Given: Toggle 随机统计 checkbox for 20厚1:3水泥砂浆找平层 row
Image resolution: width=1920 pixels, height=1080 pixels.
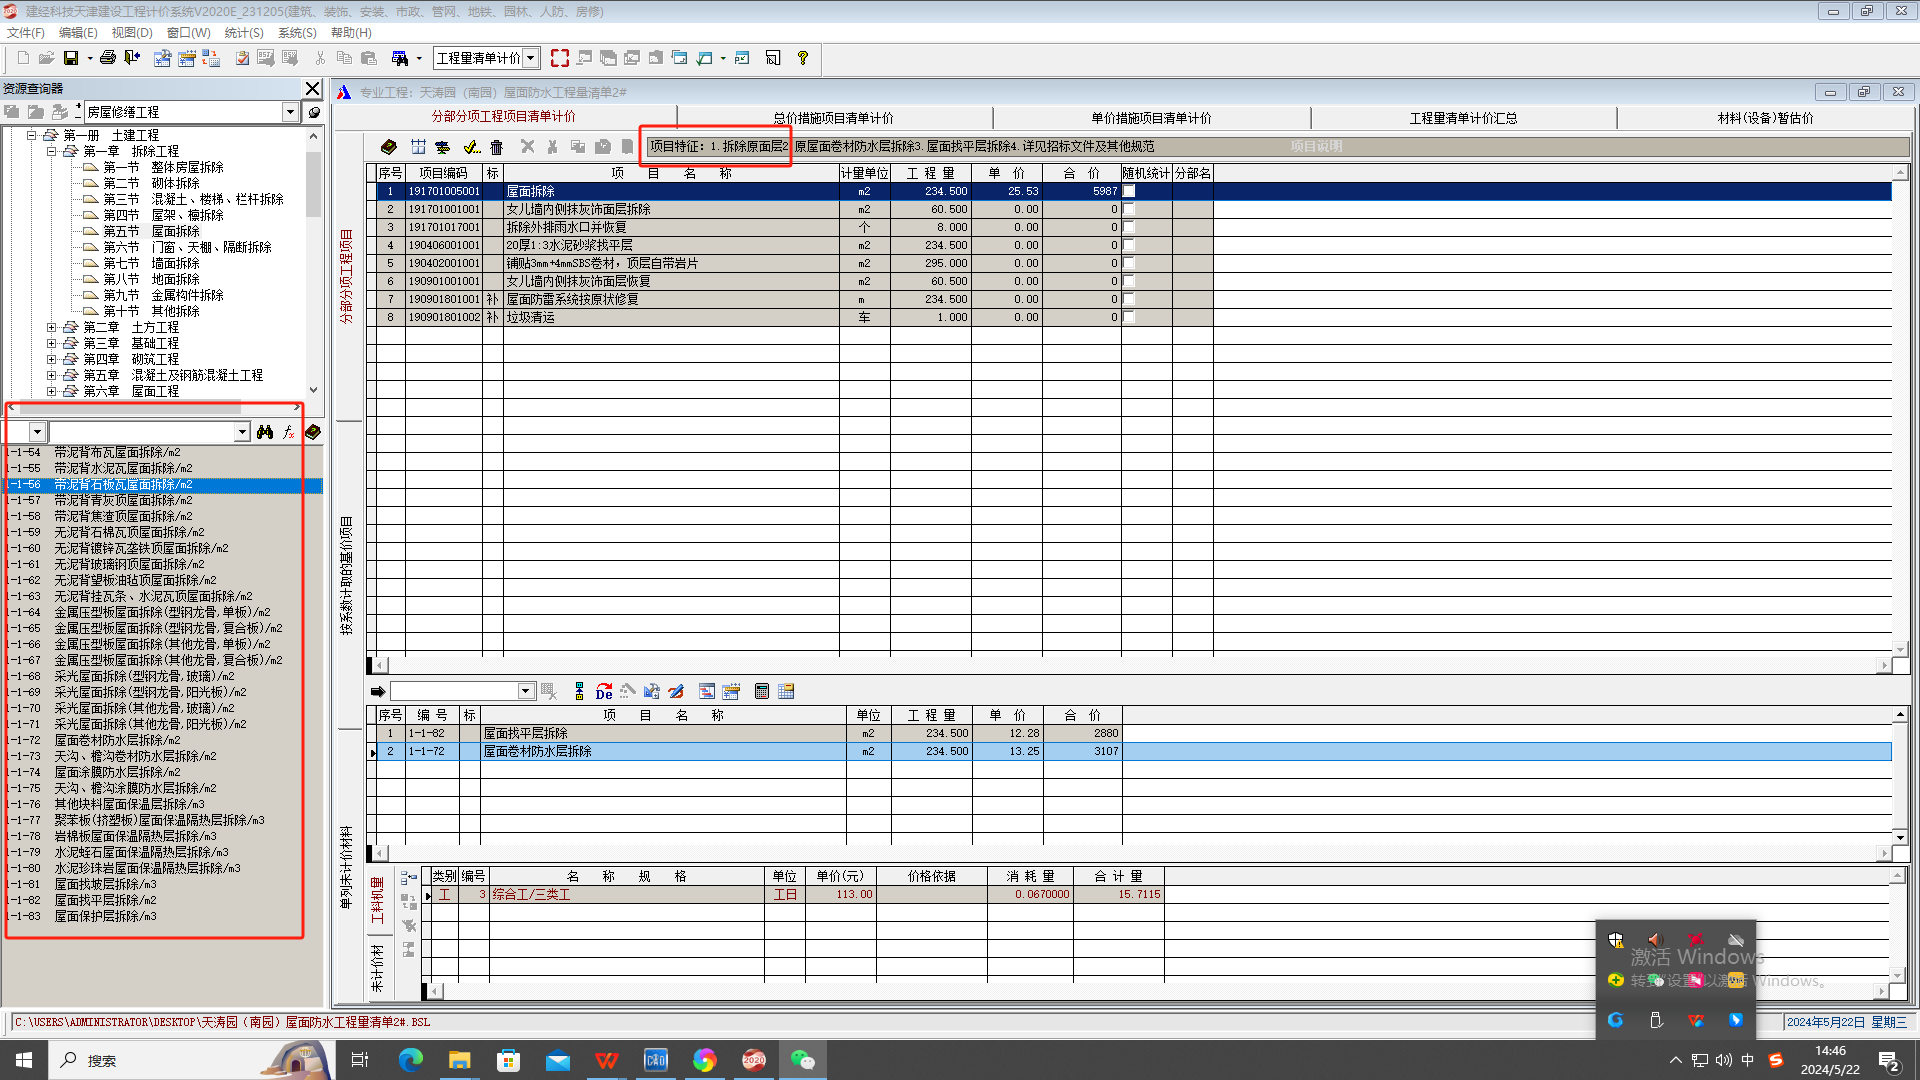Looking at the screenshot, I should pyautogui.click(x=1129, y=245).
